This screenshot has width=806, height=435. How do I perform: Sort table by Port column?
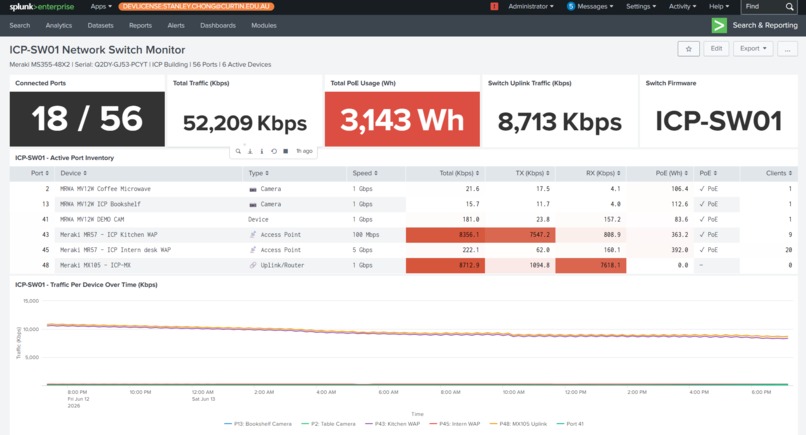pos(40,173)
